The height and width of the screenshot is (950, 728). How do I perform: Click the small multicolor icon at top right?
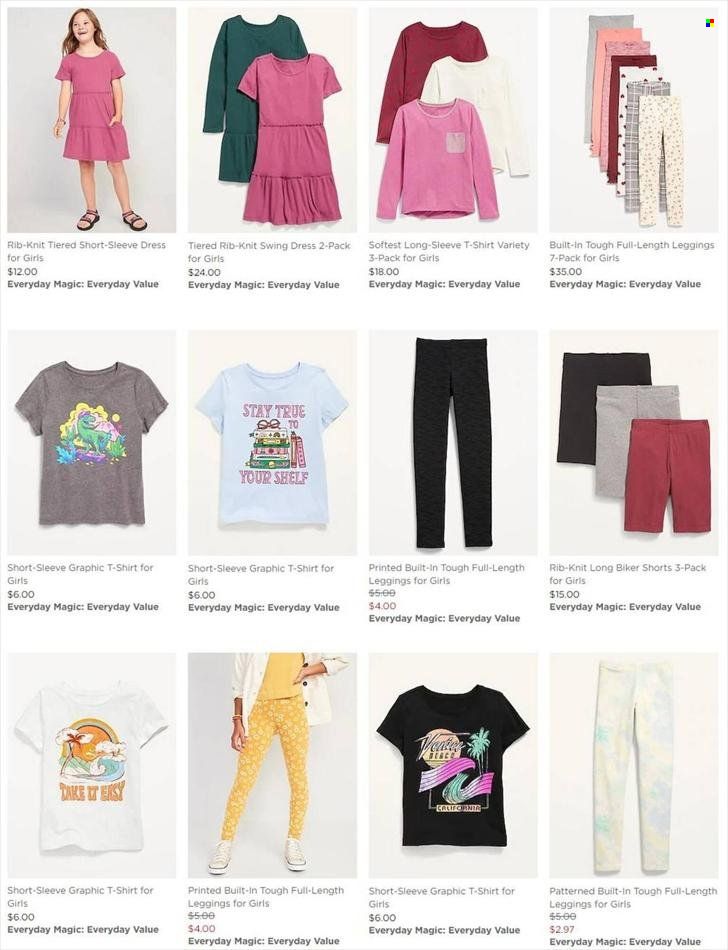tap(709, 23)
